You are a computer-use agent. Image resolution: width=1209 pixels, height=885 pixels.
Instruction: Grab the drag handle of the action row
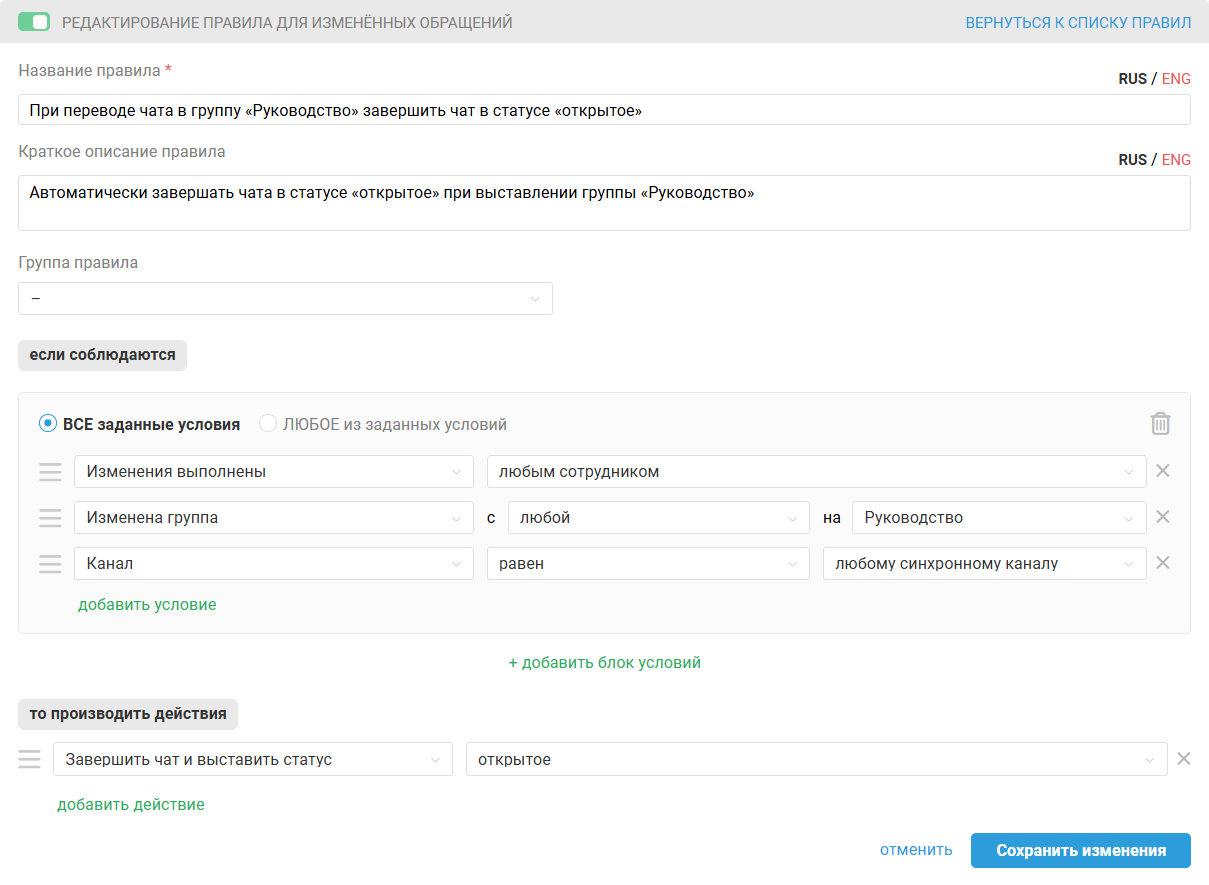[29, 760]
